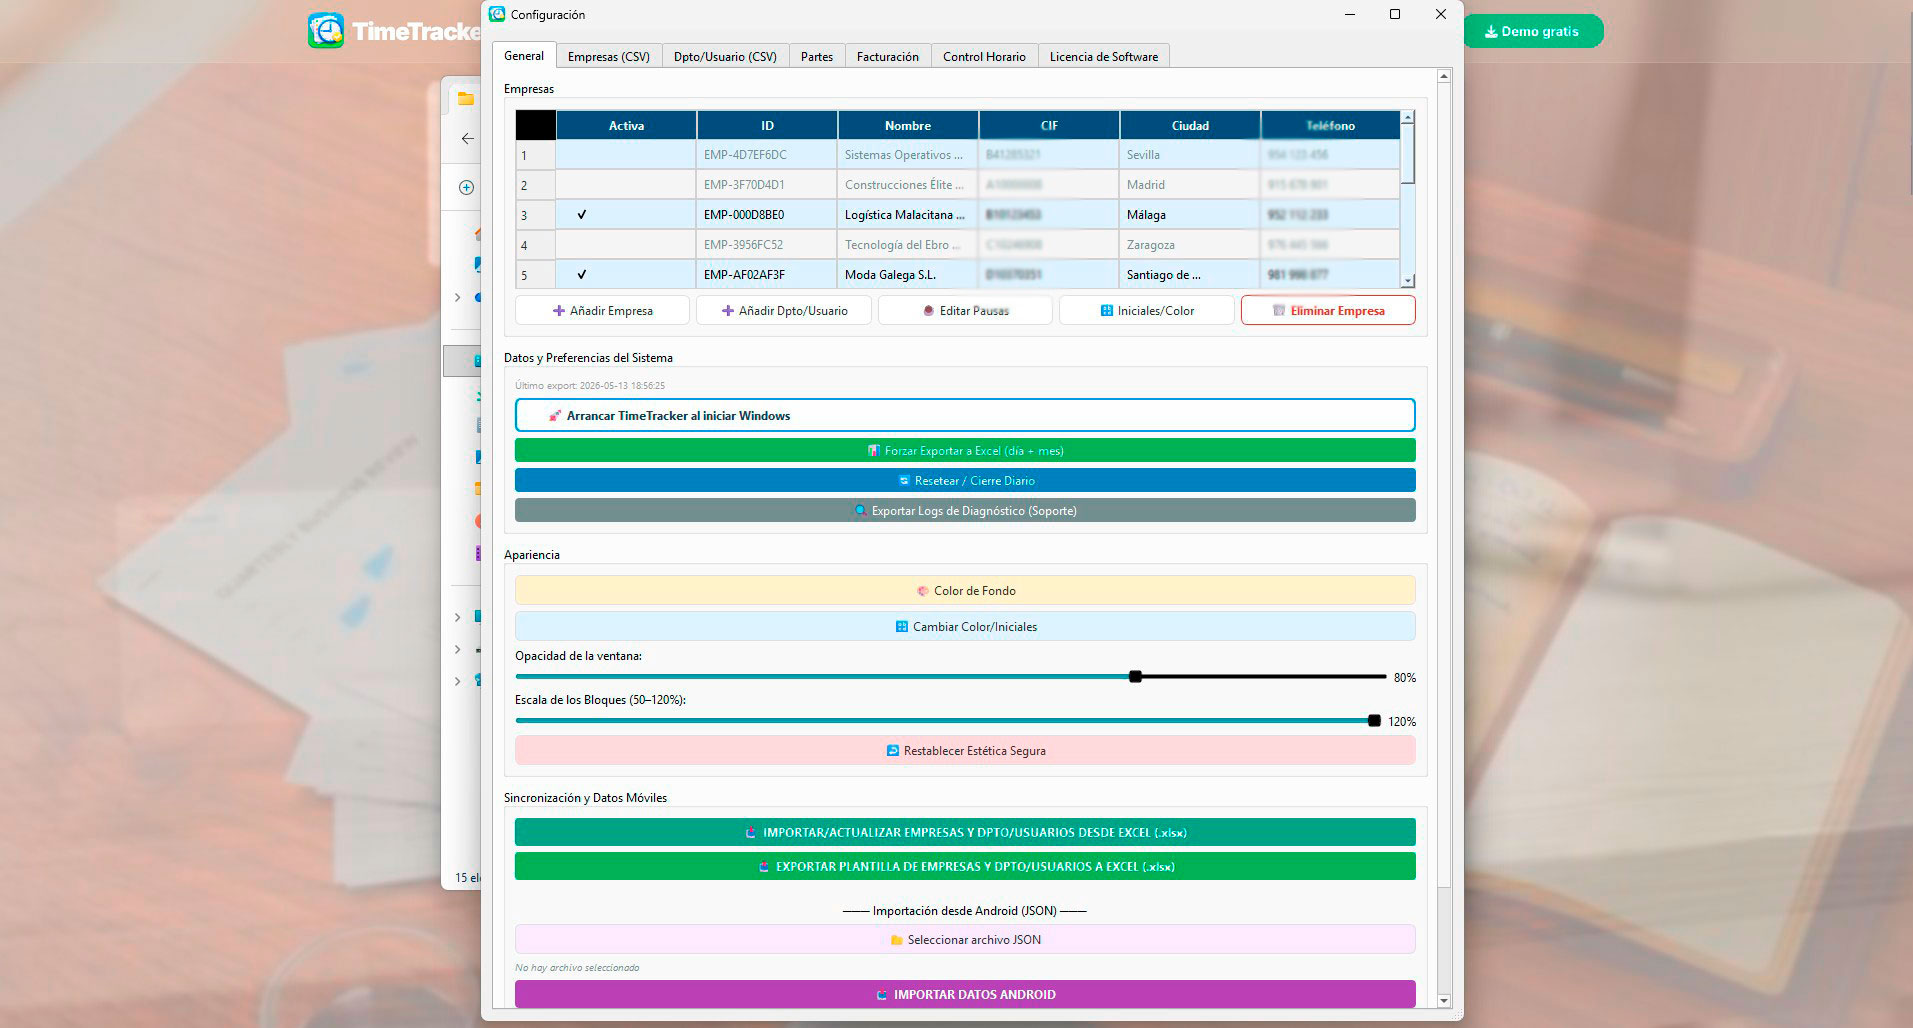The width and height of the screenshot is (1913, 1028).
Task: Click the Zaragoza city cell
Action: tap(1190, 245)
